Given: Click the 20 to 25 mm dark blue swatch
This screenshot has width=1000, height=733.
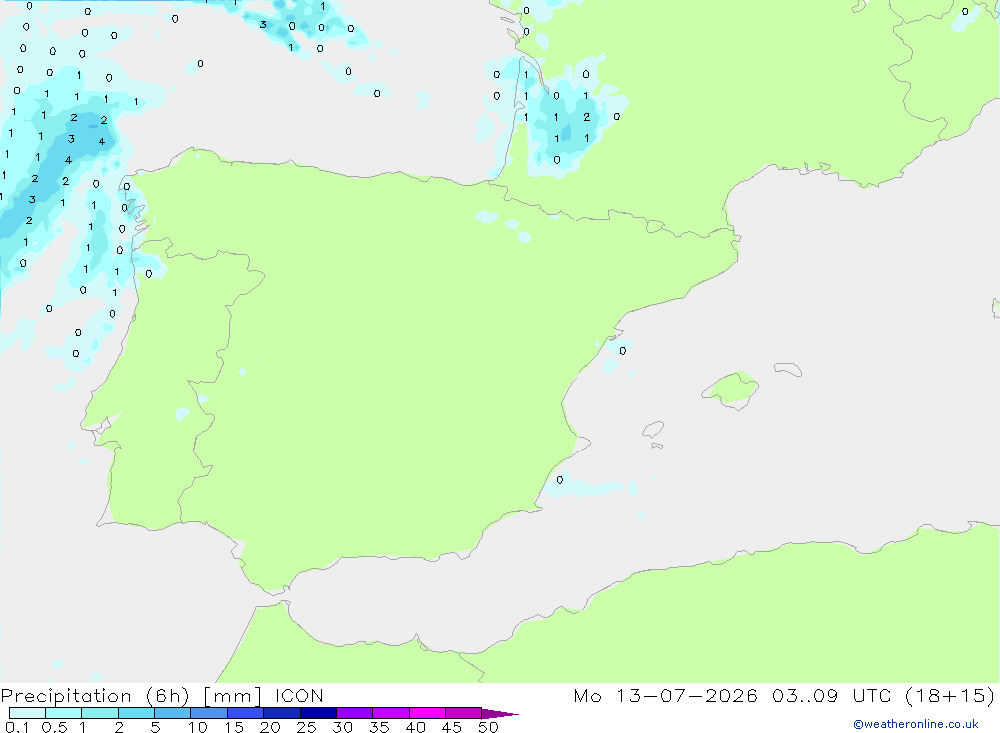Looking at the screenshot, I should 282,713.
